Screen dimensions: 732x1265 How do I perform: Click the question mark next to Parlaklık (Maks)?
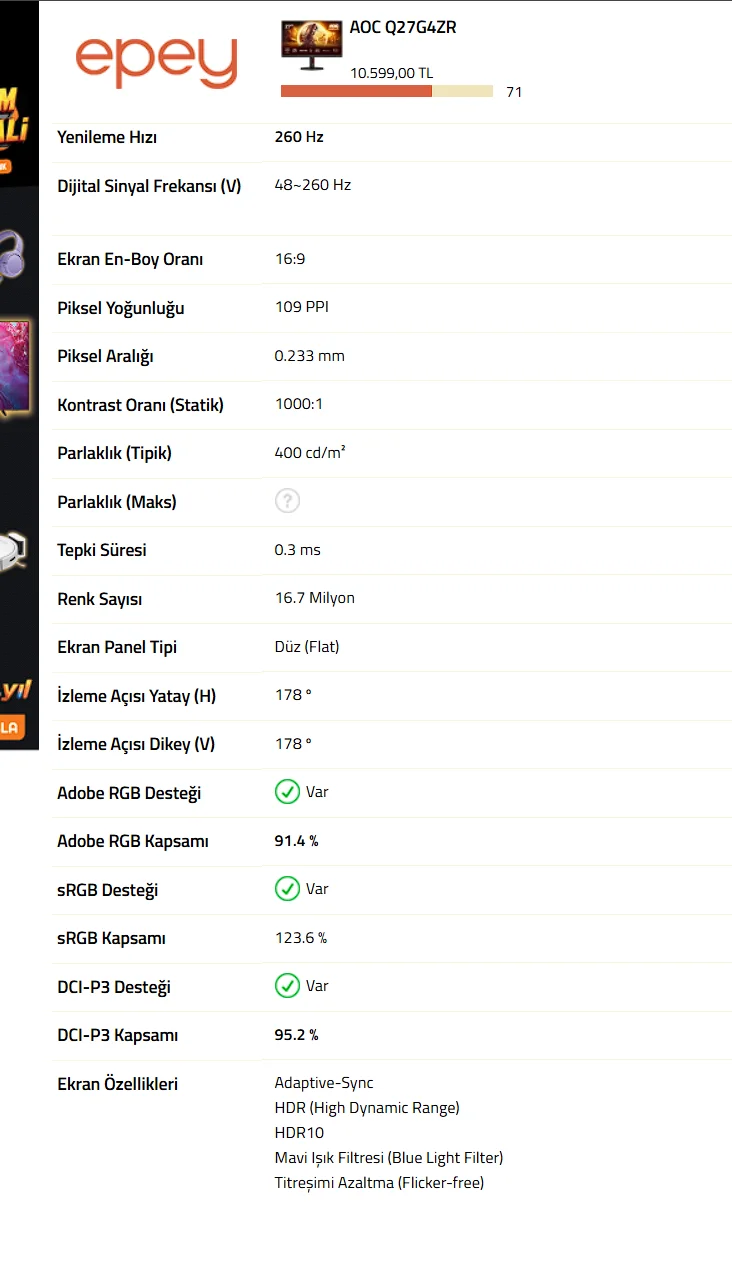coord(287,501)
